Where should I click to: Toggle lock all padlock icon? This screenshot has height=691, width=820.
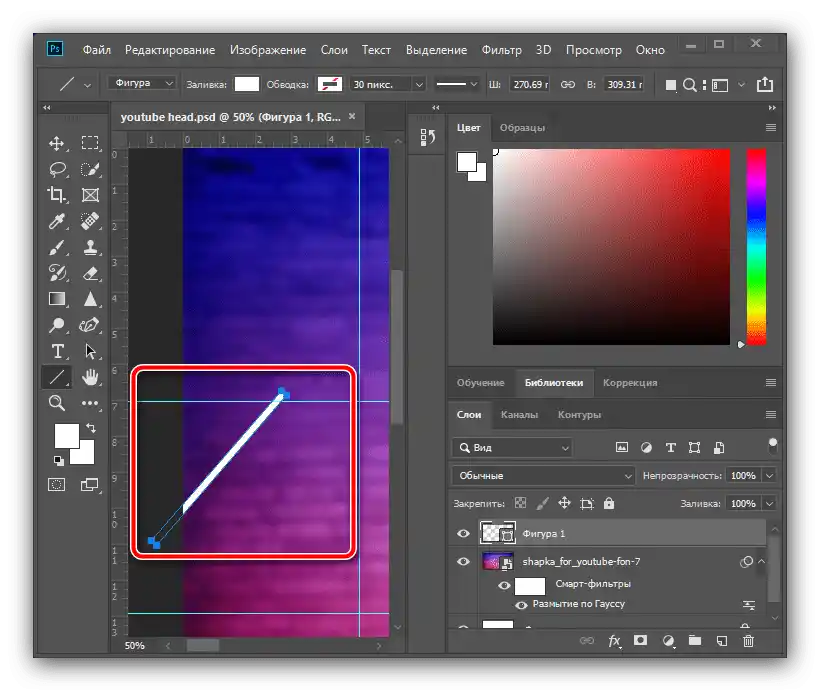[609, 503]
